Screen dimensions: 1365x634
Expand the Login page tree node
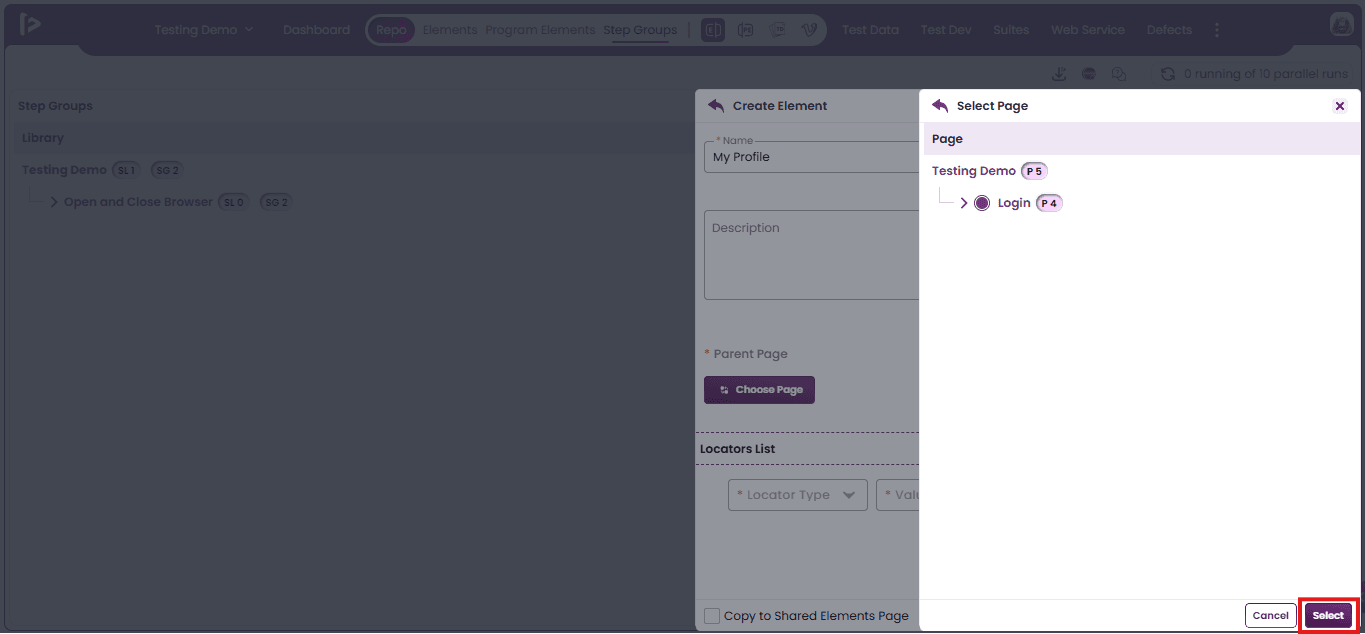pyautogui.click(x=964, y=203)
